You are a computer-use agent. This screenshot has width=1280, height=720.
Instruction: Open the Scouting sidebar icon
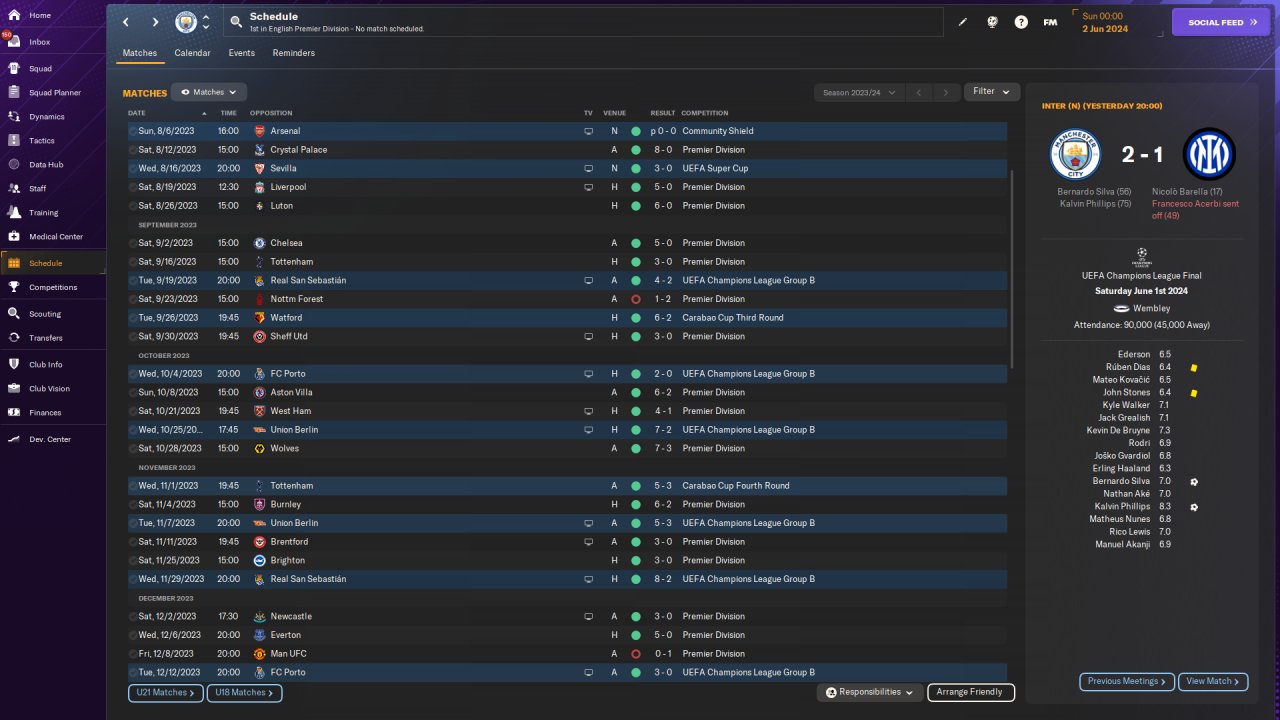click(x=14, y=313)
